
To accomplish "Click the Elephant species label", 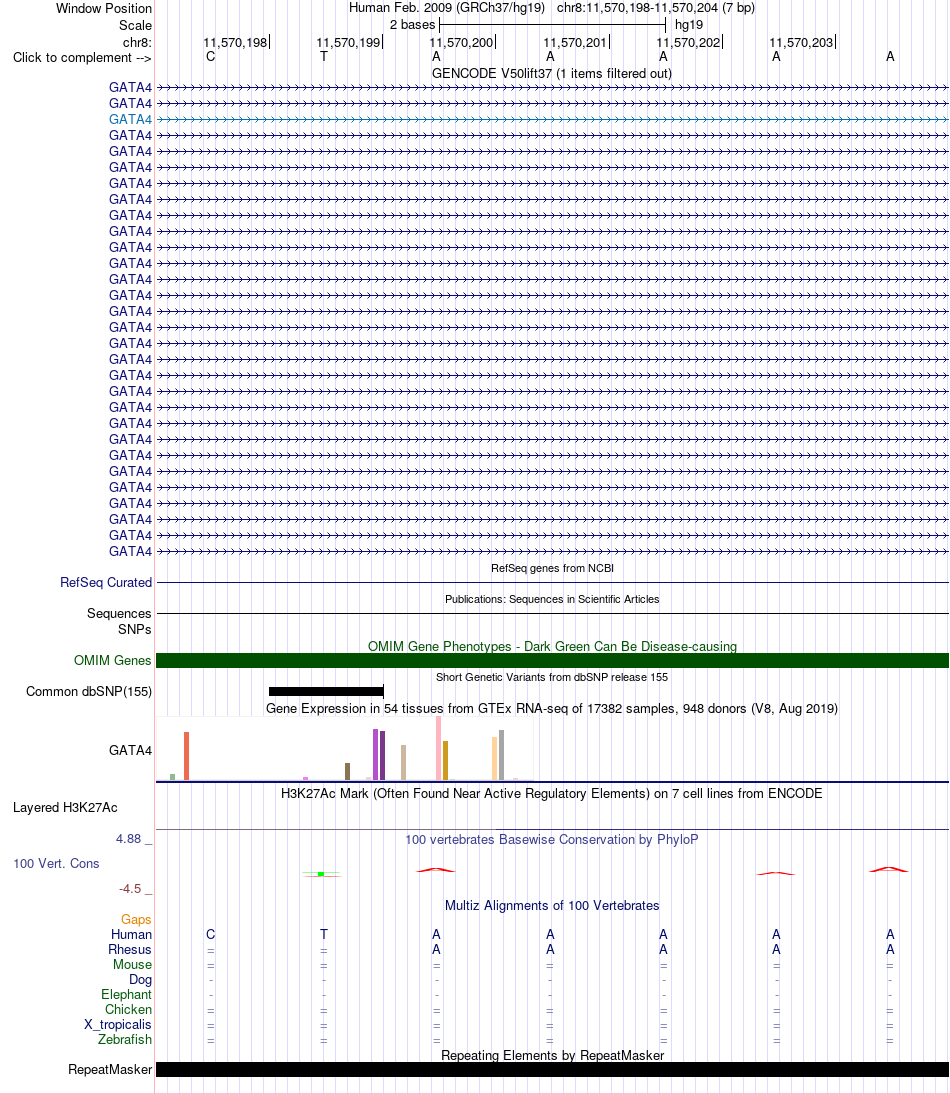I will click(126, 994).
